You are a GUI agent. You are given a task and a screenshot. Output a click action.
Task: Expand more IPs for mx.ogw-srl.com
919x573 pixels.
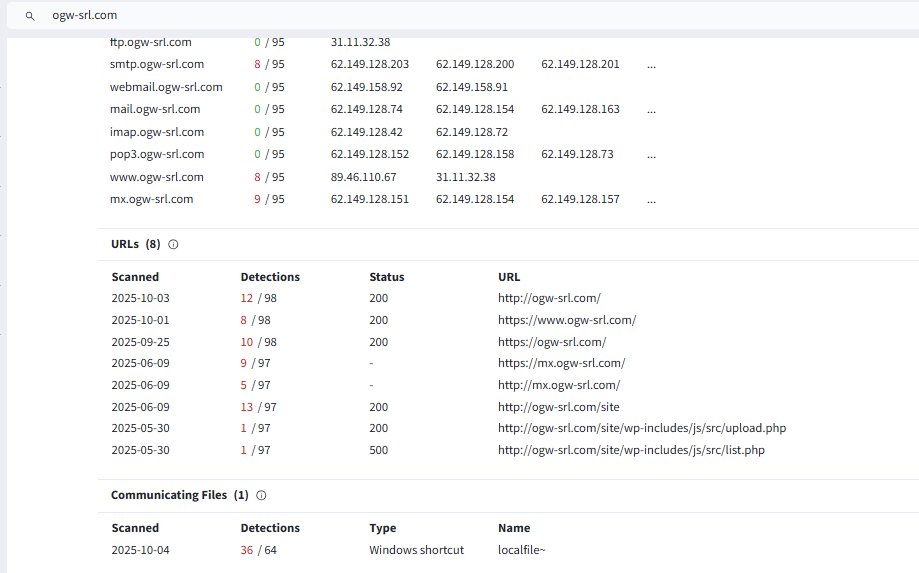point(651,200)
